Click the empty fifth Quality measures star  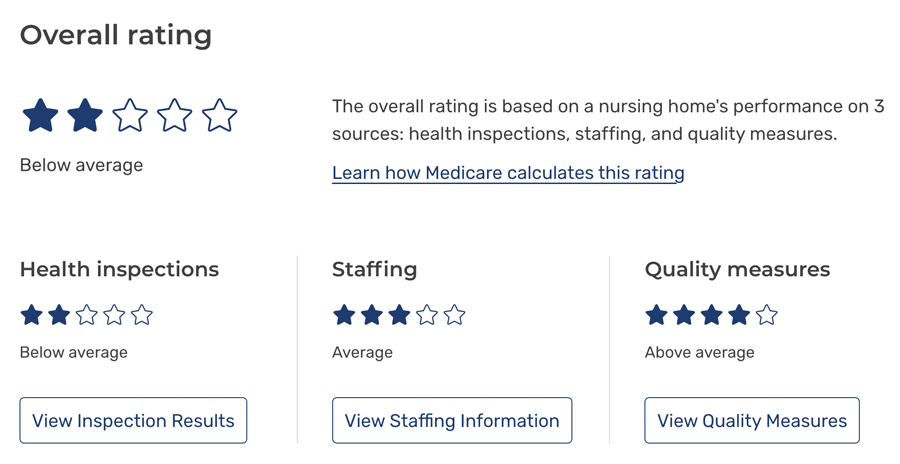click(x=766, y=315)
